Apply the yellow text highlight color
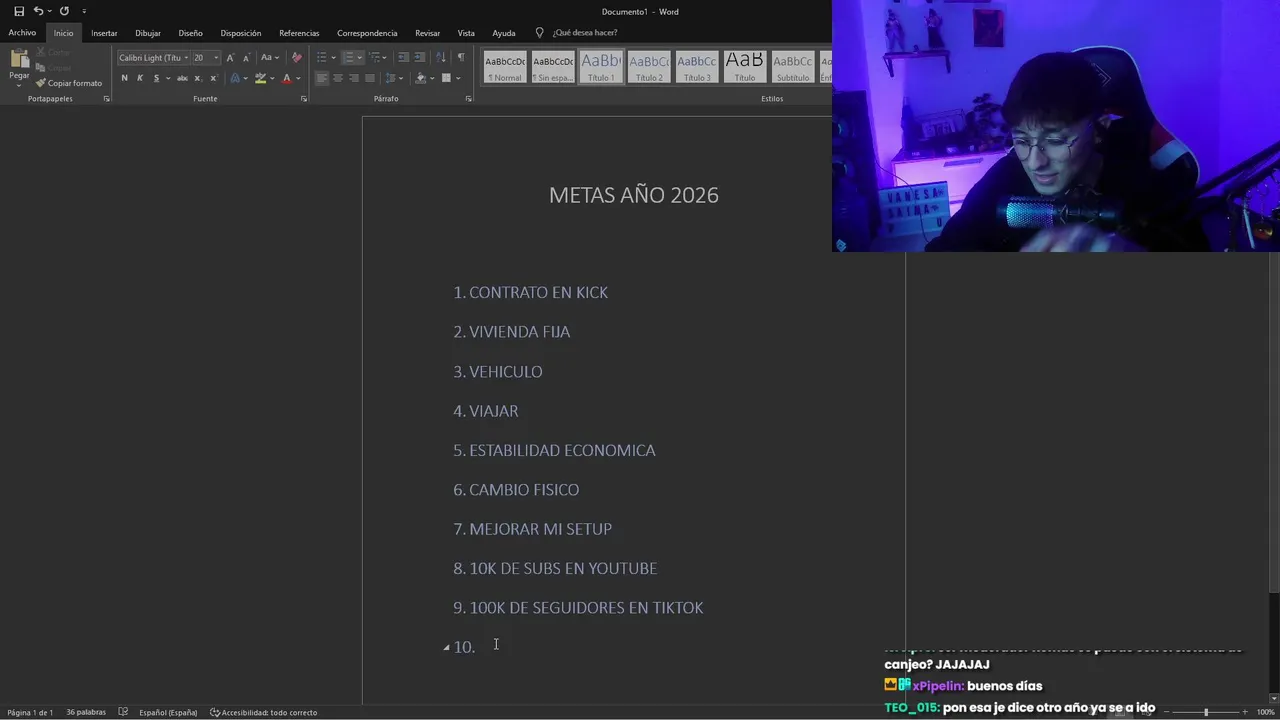This screenshot has height=720, width=1280. (260, 78)
